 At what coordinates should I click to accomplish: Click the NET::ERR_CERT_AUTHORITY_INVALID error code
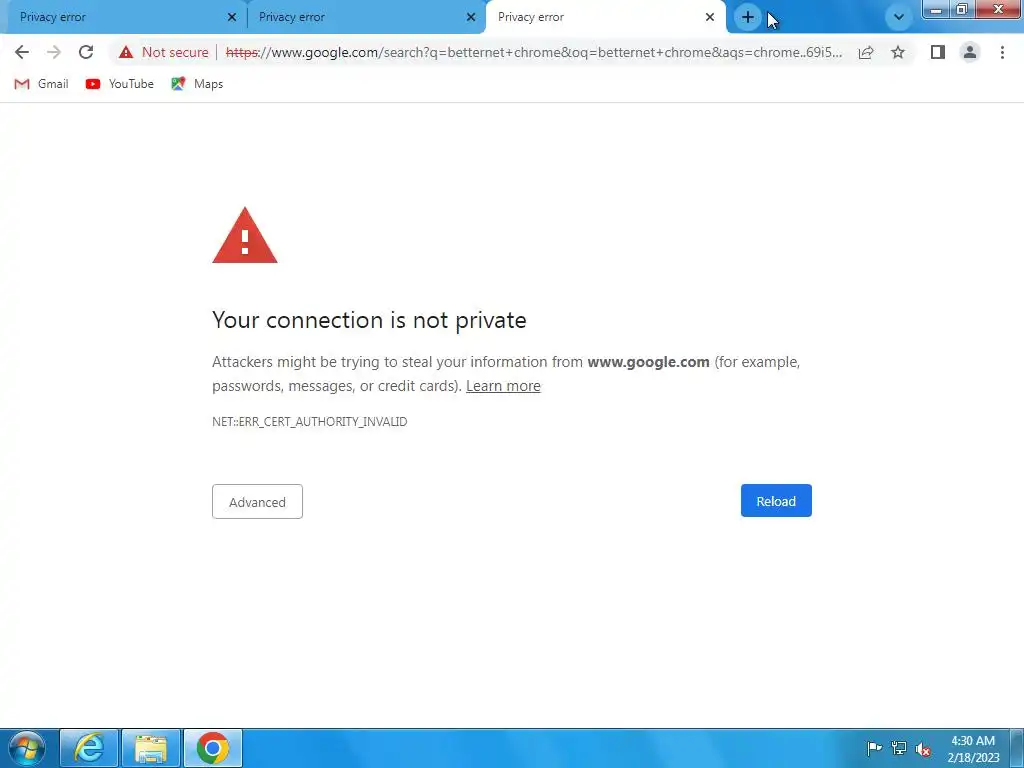click(310, 422)
